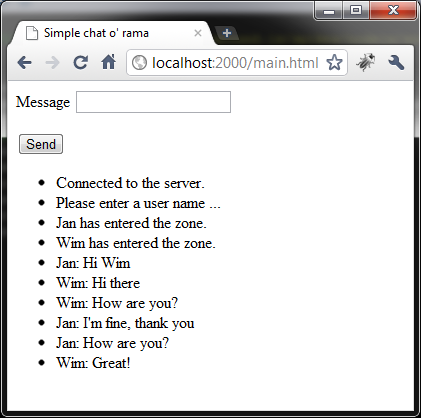Minimize the browser window
Screen dimensions: 421x418
pyautogui.click(x=329, y=11)
